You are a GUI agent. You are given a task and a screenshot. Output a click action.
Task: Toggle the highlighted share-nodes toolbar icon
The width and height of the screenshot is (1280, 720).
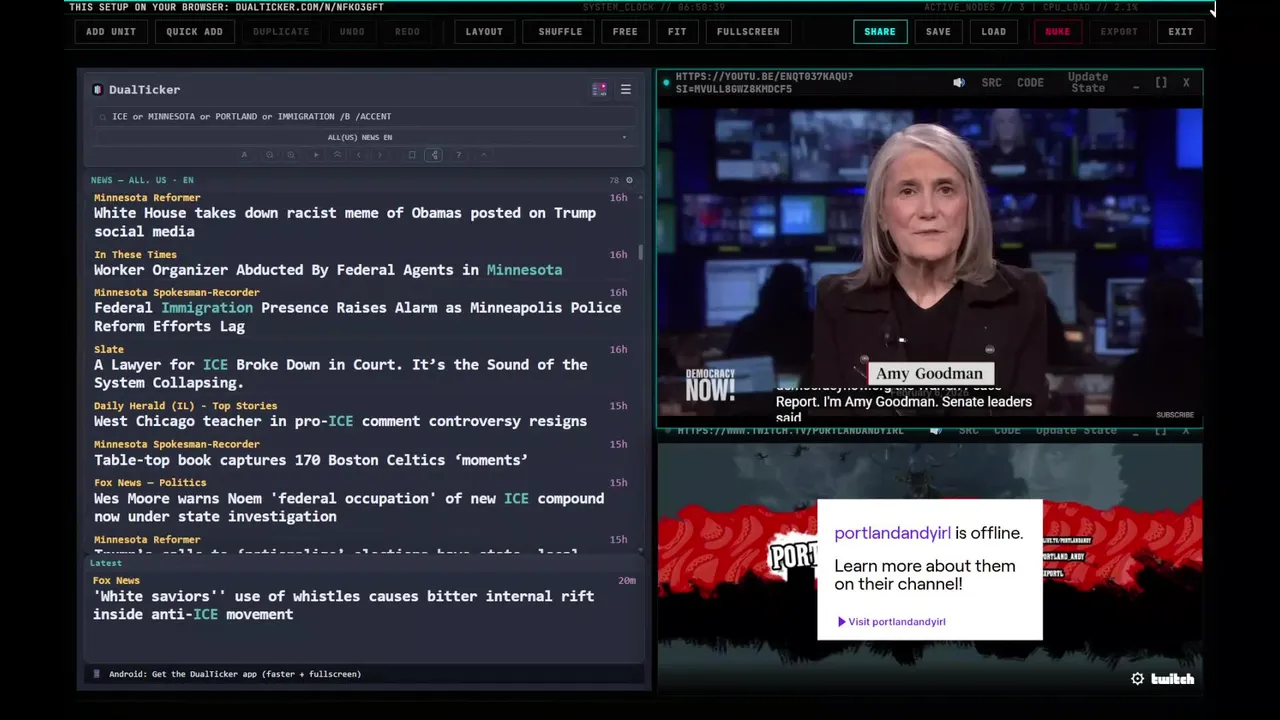coord(434,155)
